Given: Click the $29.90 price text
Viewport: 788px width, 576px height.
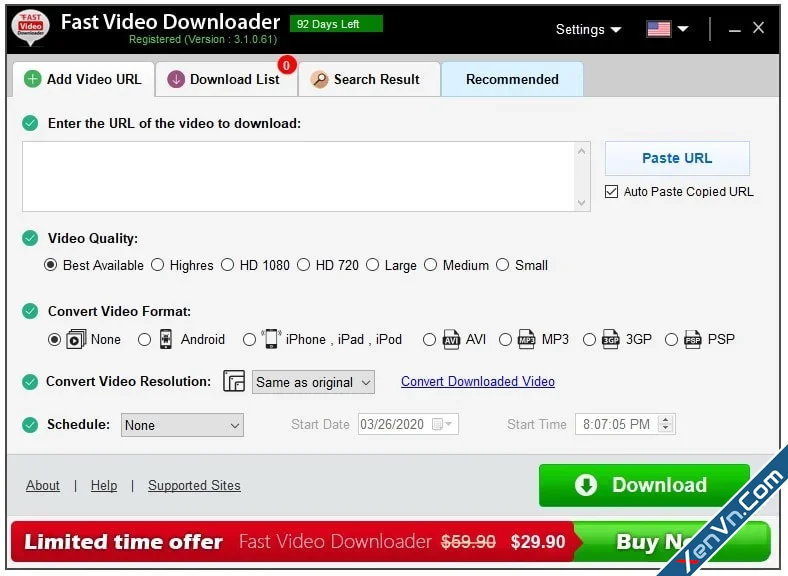Looking at the screenshot, I should point(538,542).
